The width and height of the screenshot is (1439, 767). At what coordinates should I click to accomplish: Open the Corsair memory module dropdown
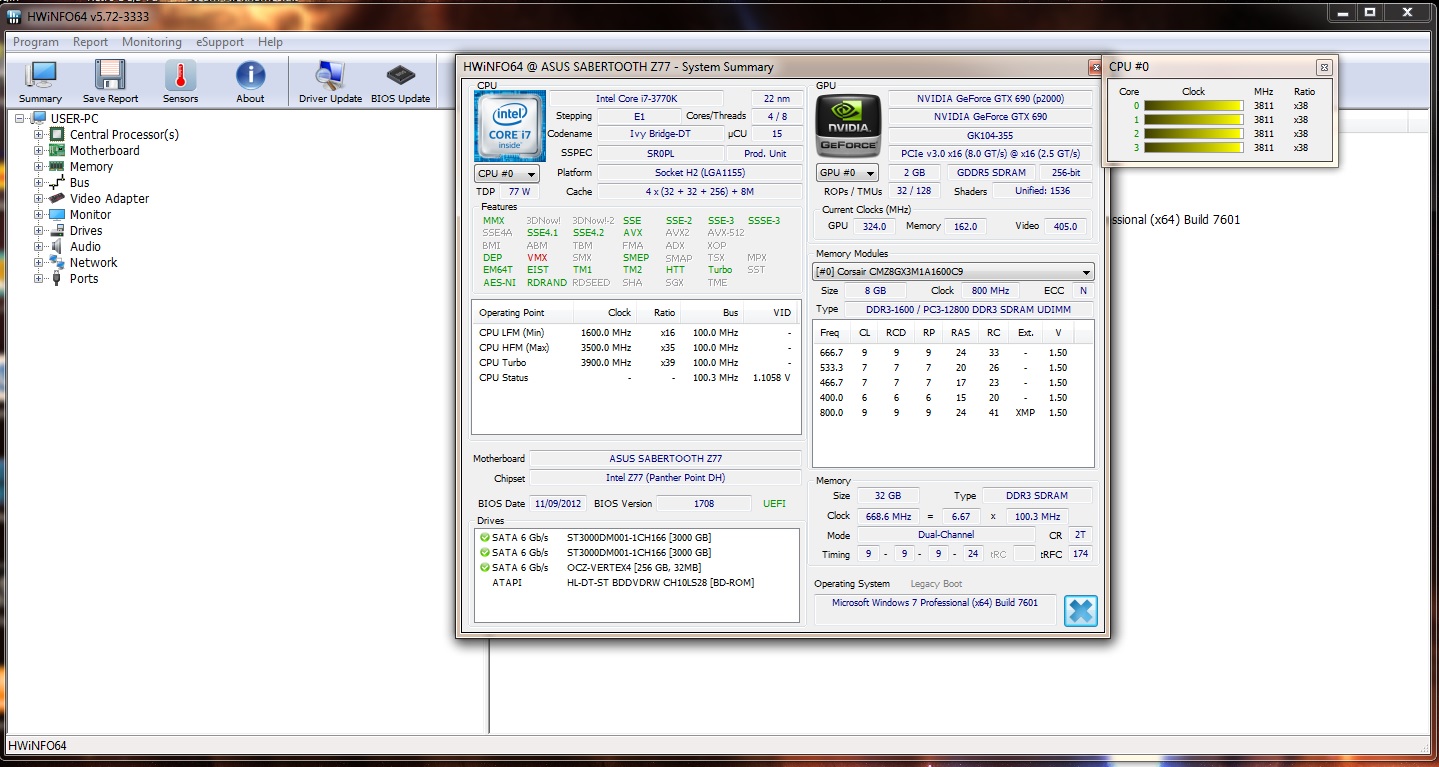point(953,272)
